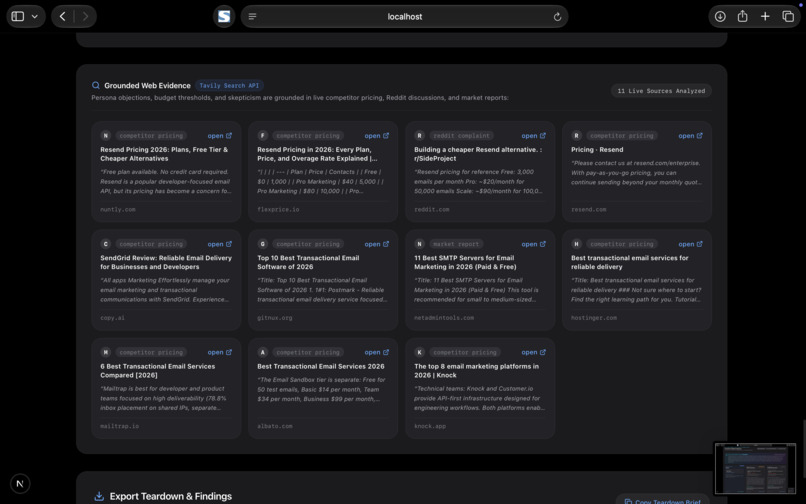Open the knock.app top 8 email link
The height and width of the screenshot is (504, 806).
534,352
